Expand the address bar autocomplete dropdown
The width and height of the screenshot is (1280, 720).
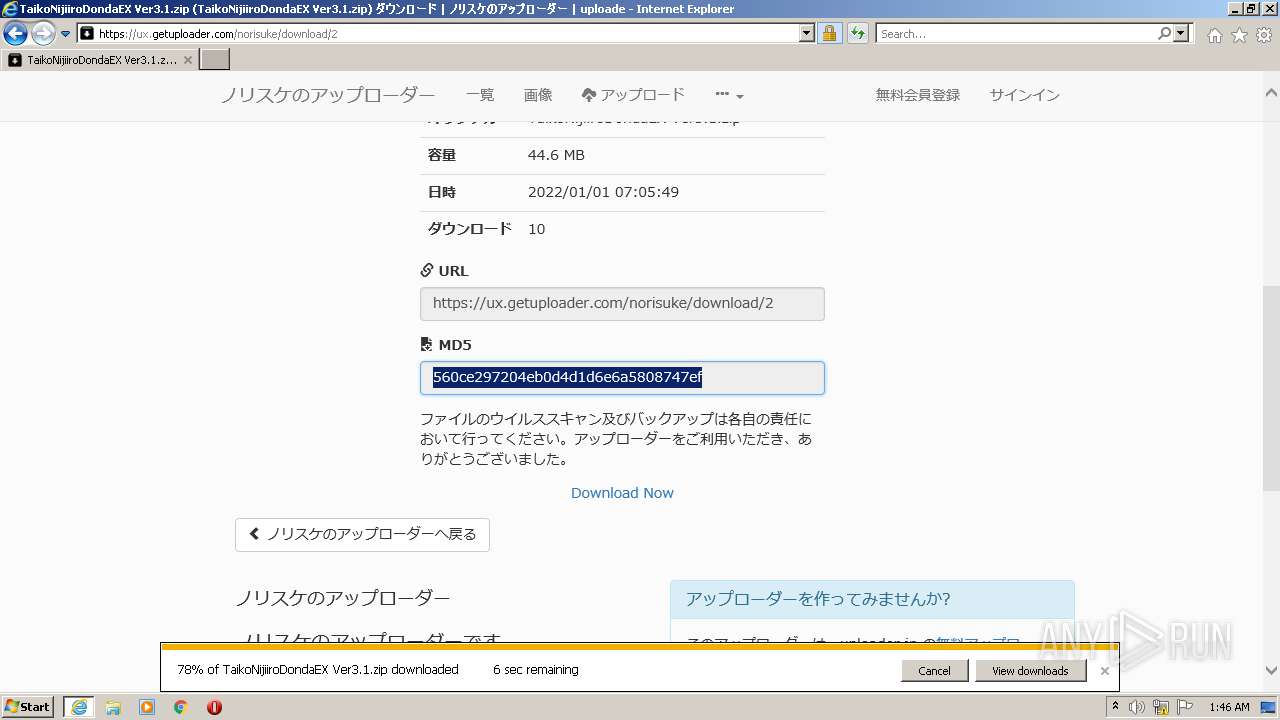pos(807,34)
